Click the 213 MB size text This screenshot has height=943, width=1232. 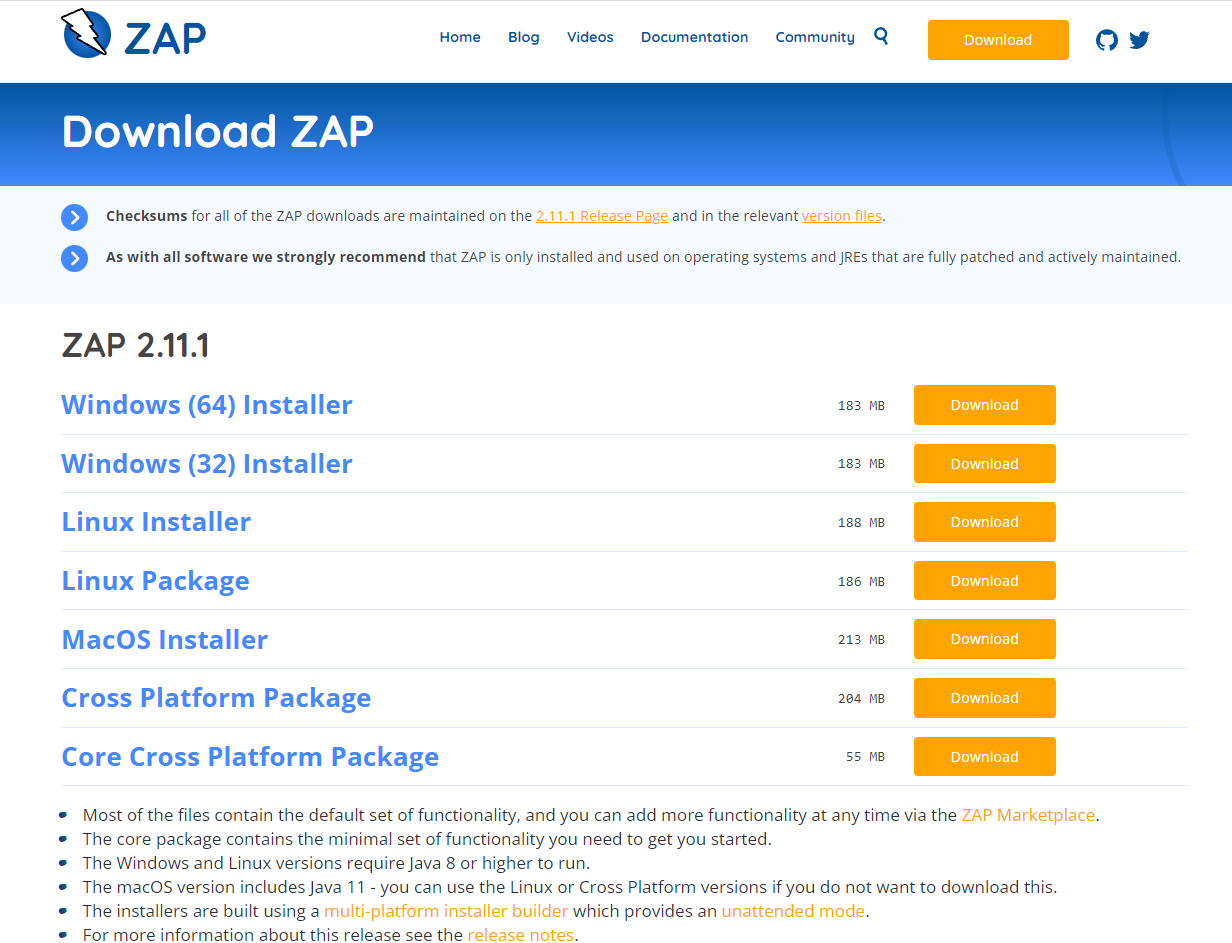coord(861,640)
